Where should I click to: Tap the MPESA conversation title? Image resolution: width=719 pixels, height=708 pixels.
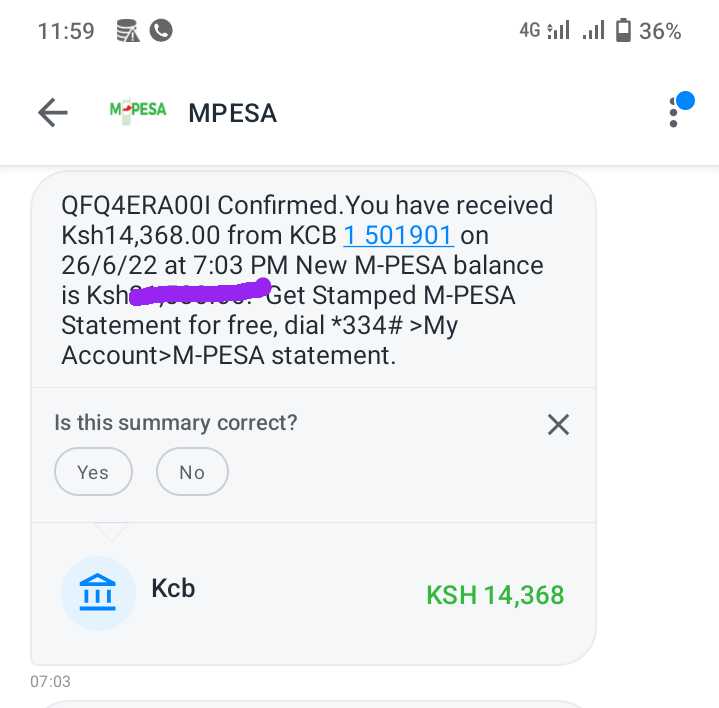point(232,113)
